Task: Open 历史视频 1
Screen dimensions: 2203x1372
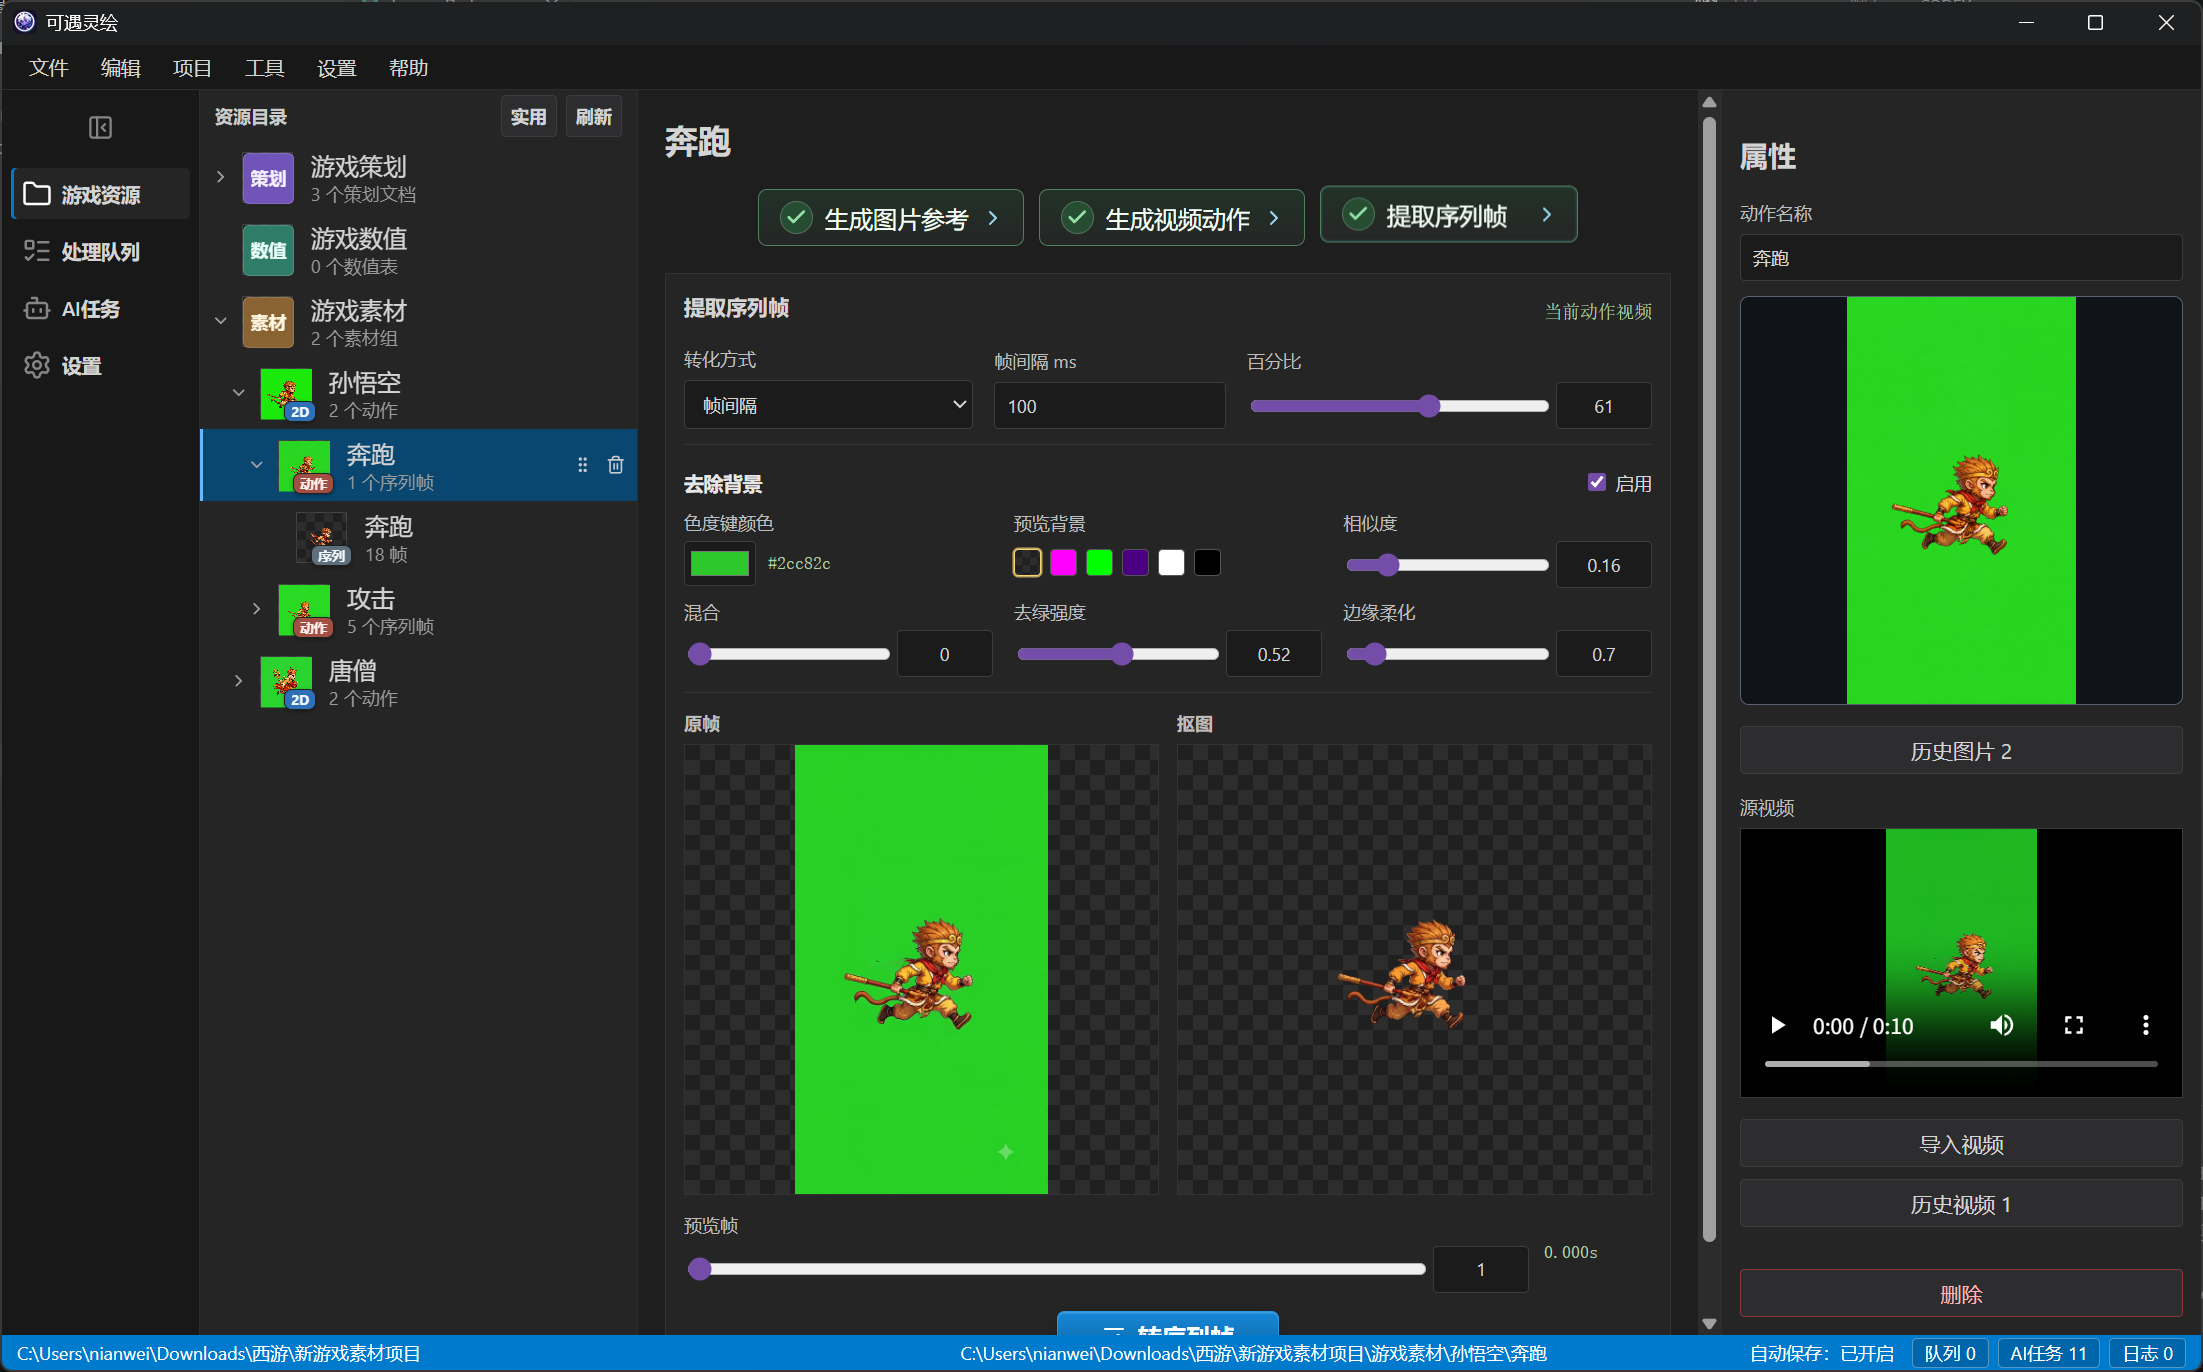Action: coord(1960,1204)
